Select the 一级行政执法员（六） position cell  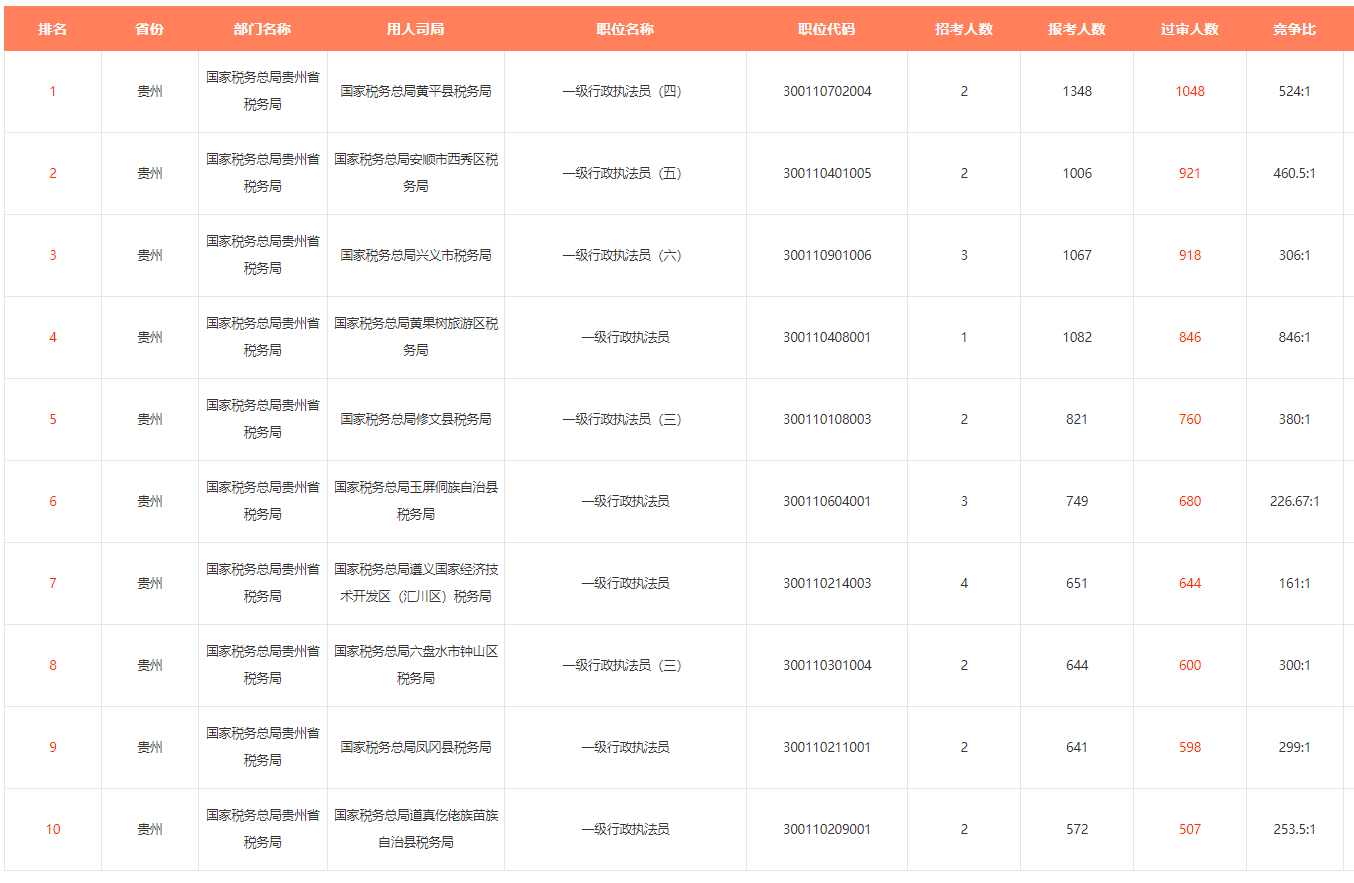[625, 255]
